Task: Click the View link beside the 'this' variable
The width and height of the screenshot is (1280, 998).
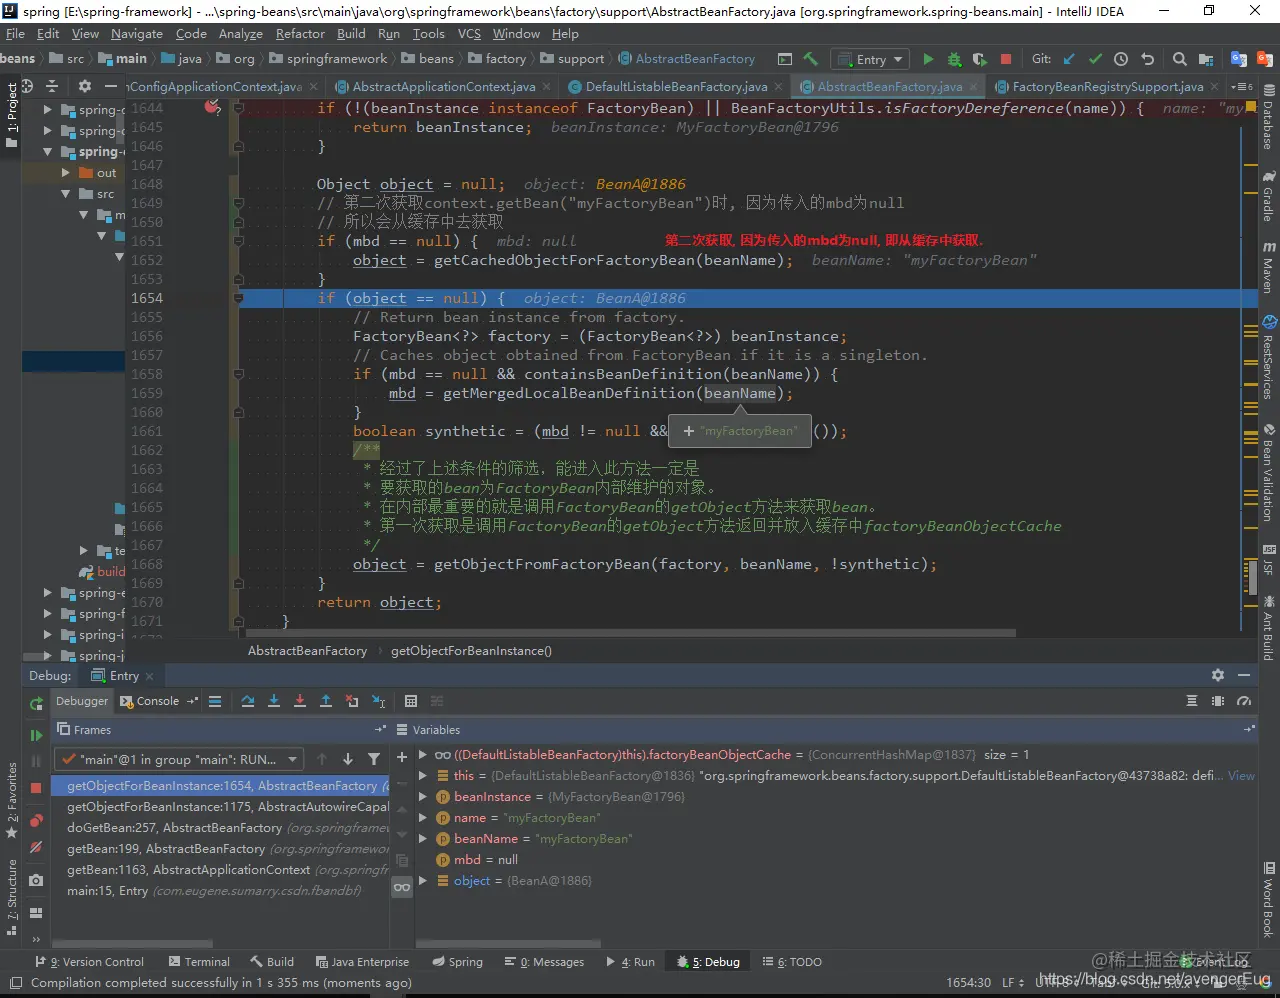Action: click(x=1241, y=776)
